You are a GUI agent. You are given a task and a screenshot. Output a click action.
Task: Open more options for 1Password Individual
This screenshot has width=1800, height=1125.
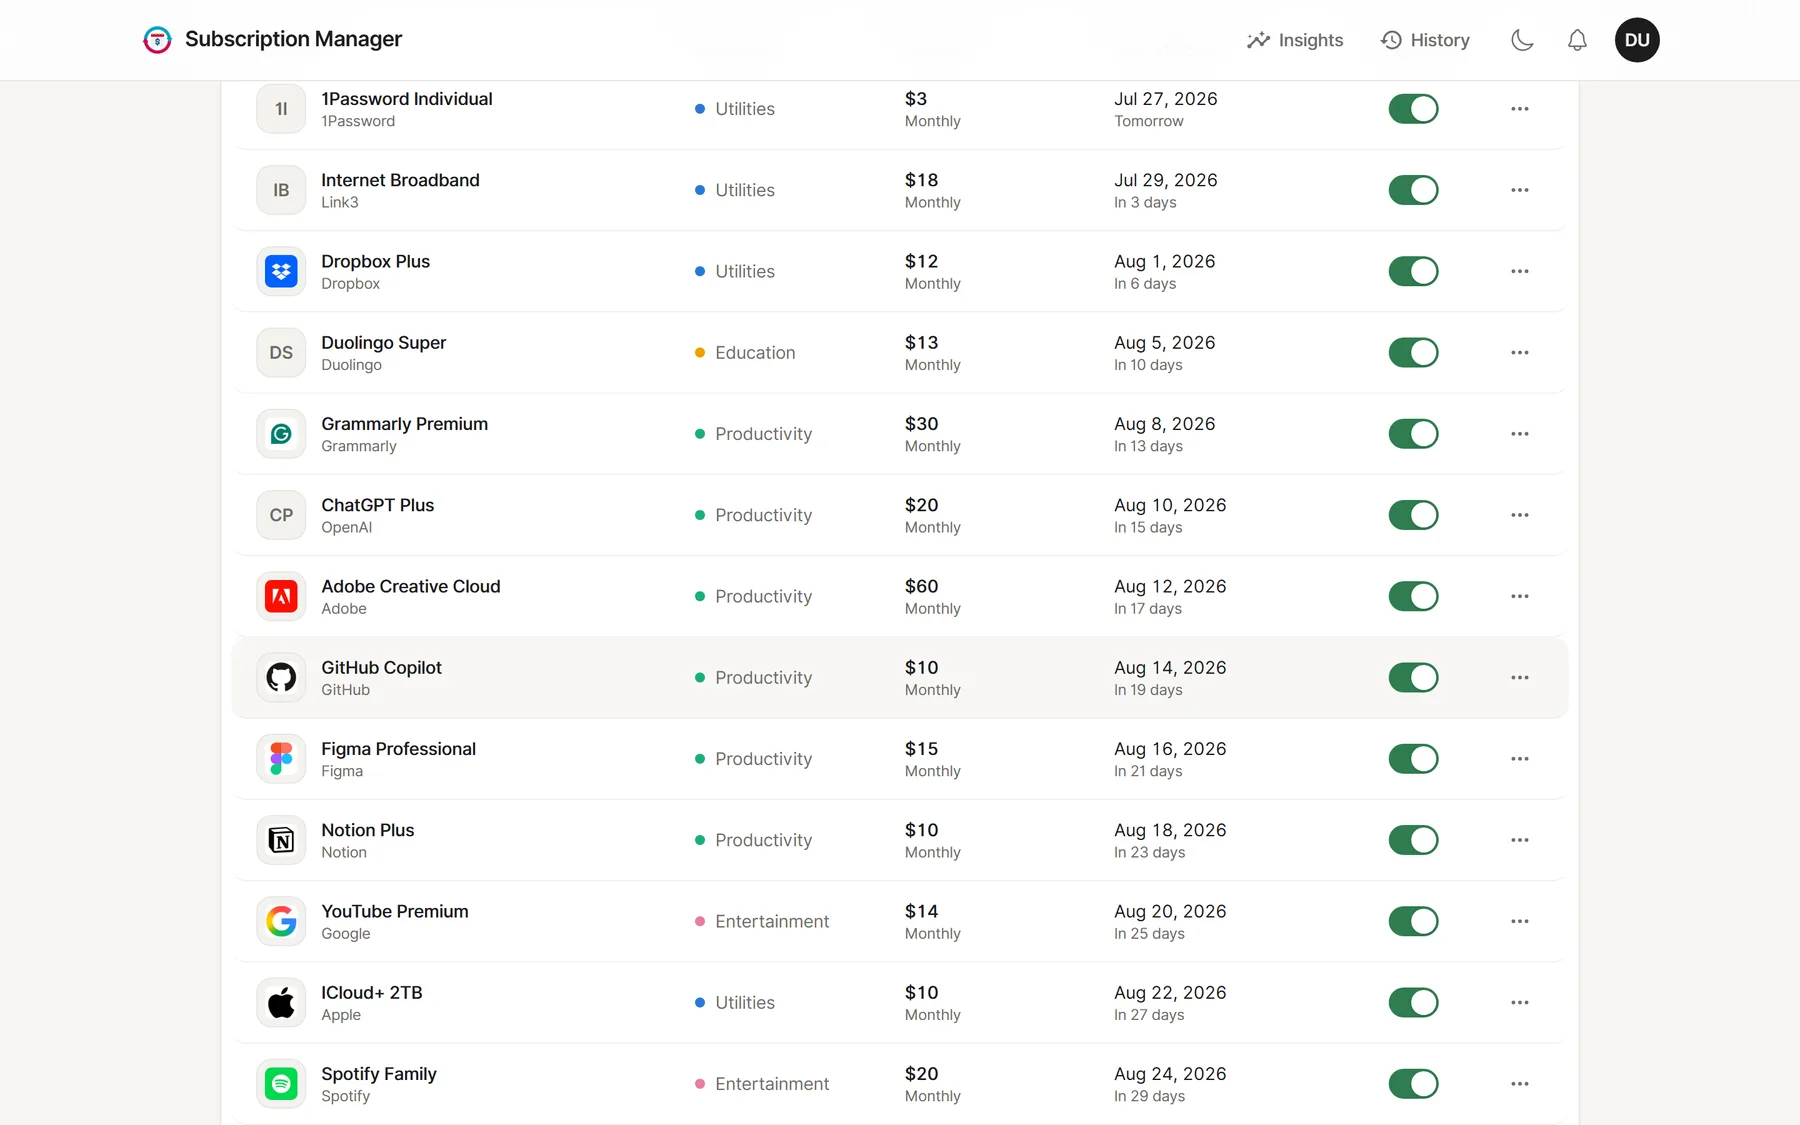tap(1520, 109)
